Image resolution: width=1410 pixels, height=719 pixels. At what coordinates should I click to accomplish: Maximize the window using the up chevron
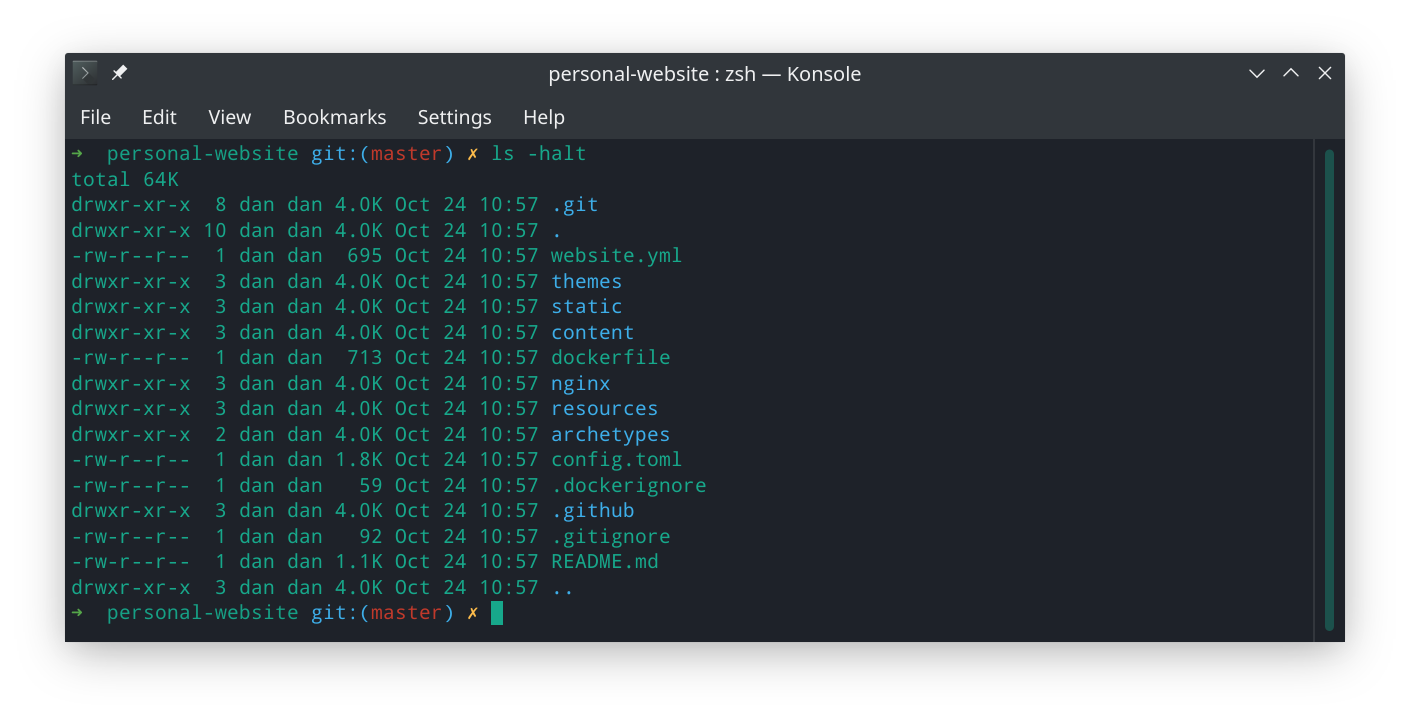coord(1291,73)
